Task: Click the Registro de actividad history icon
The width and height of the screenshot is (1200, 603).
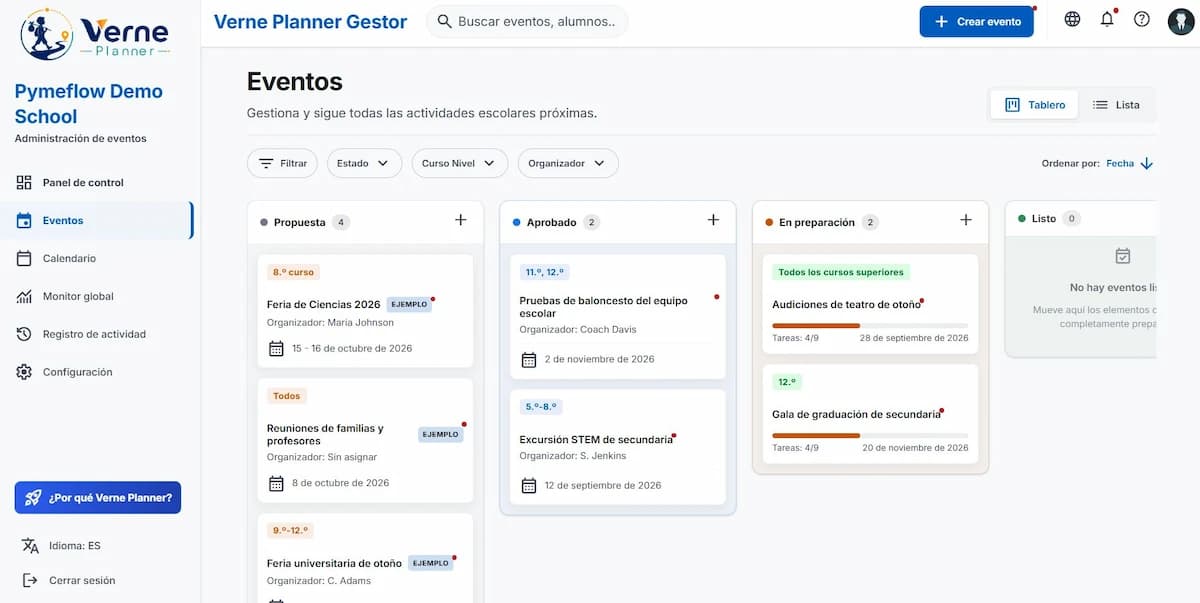Action: [x=24, y=334]
